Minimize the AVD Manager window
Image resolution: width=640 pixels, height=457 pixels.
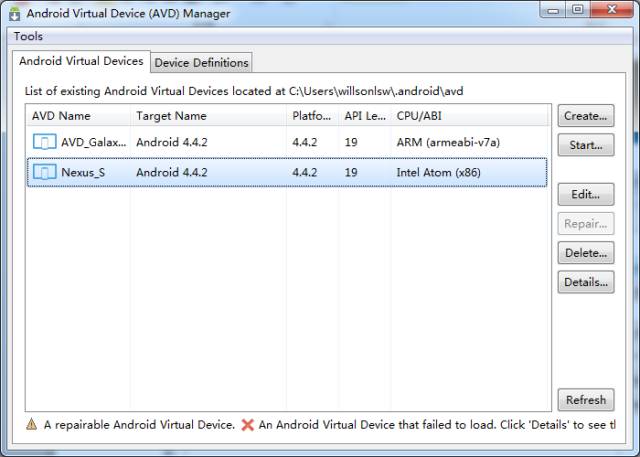(553, 10)
